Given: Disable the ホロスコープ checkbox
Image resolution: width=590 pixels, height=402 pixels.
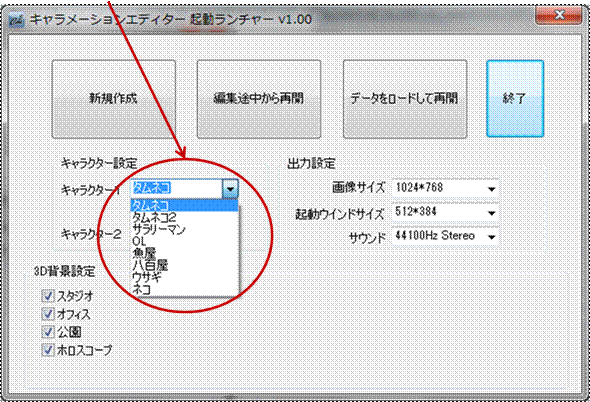Looking at the screenshot, I should 48,350.
